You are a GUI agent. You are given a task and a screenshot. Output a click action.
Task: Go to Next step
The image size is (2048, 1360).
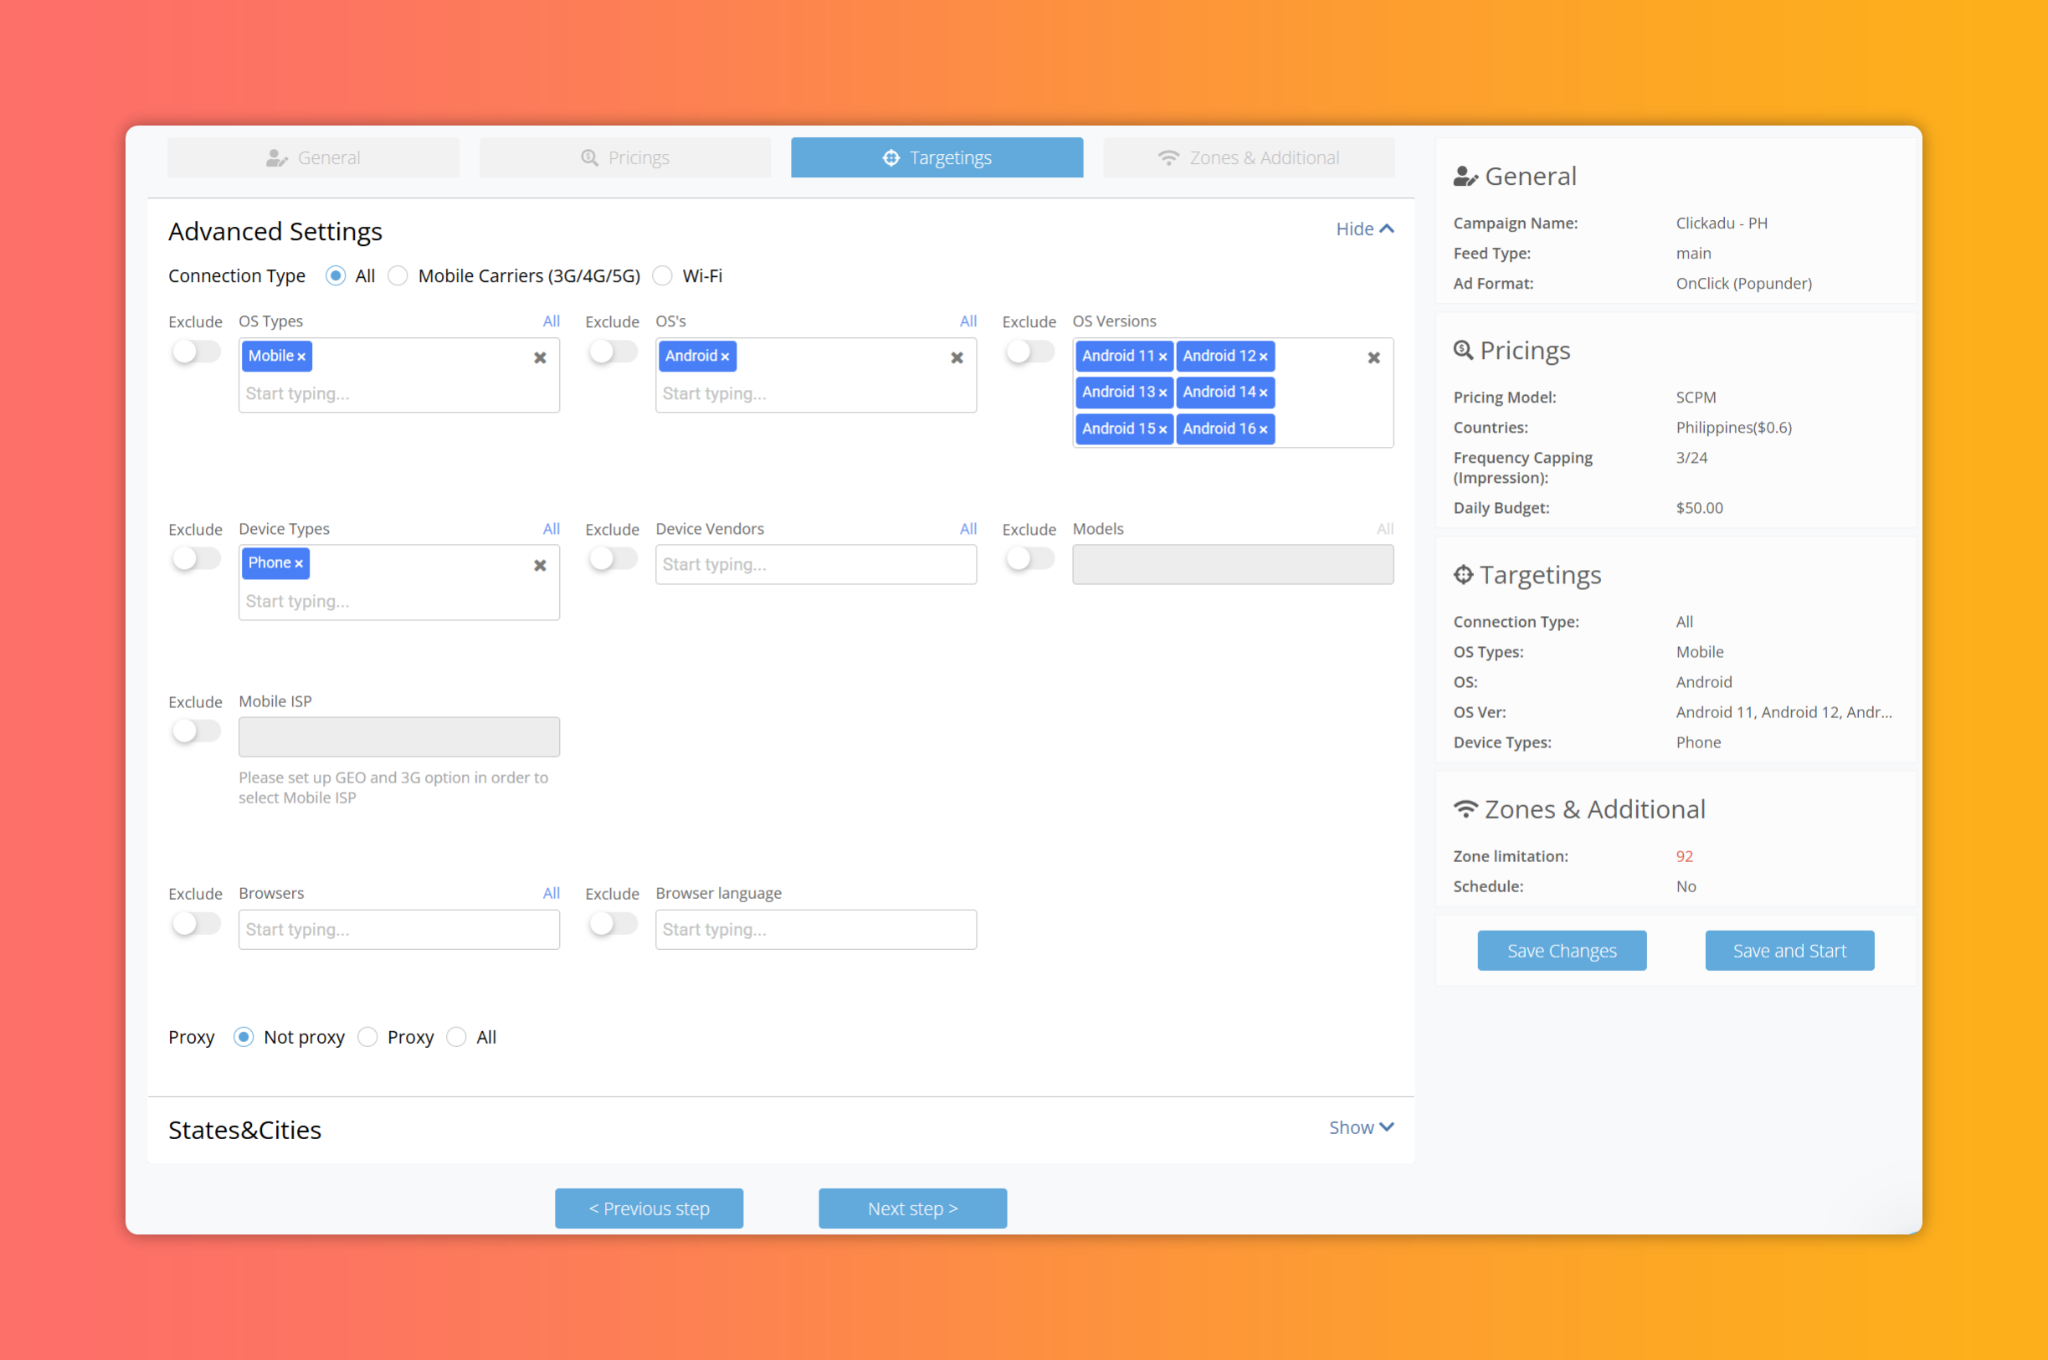click(912, 1208)
